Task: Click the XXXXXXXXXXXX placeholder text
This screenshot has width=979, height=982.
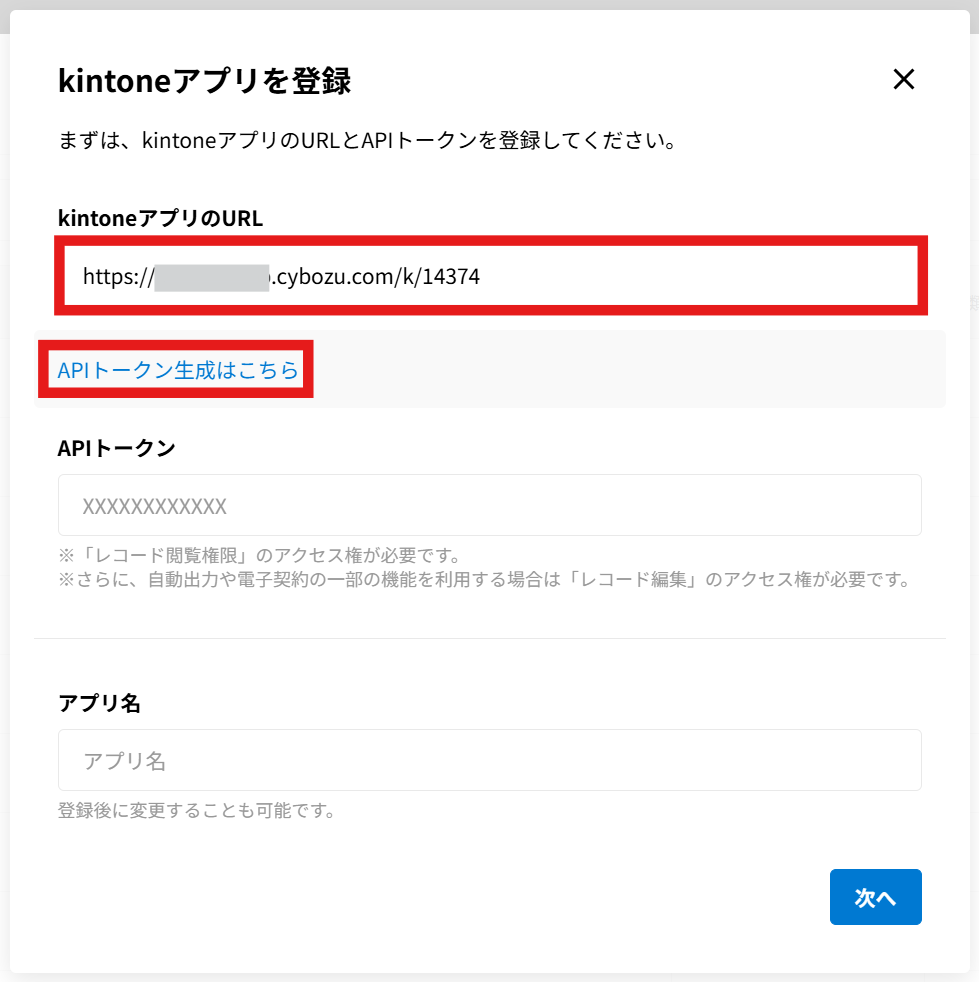Action: click(x=155, y=506)
